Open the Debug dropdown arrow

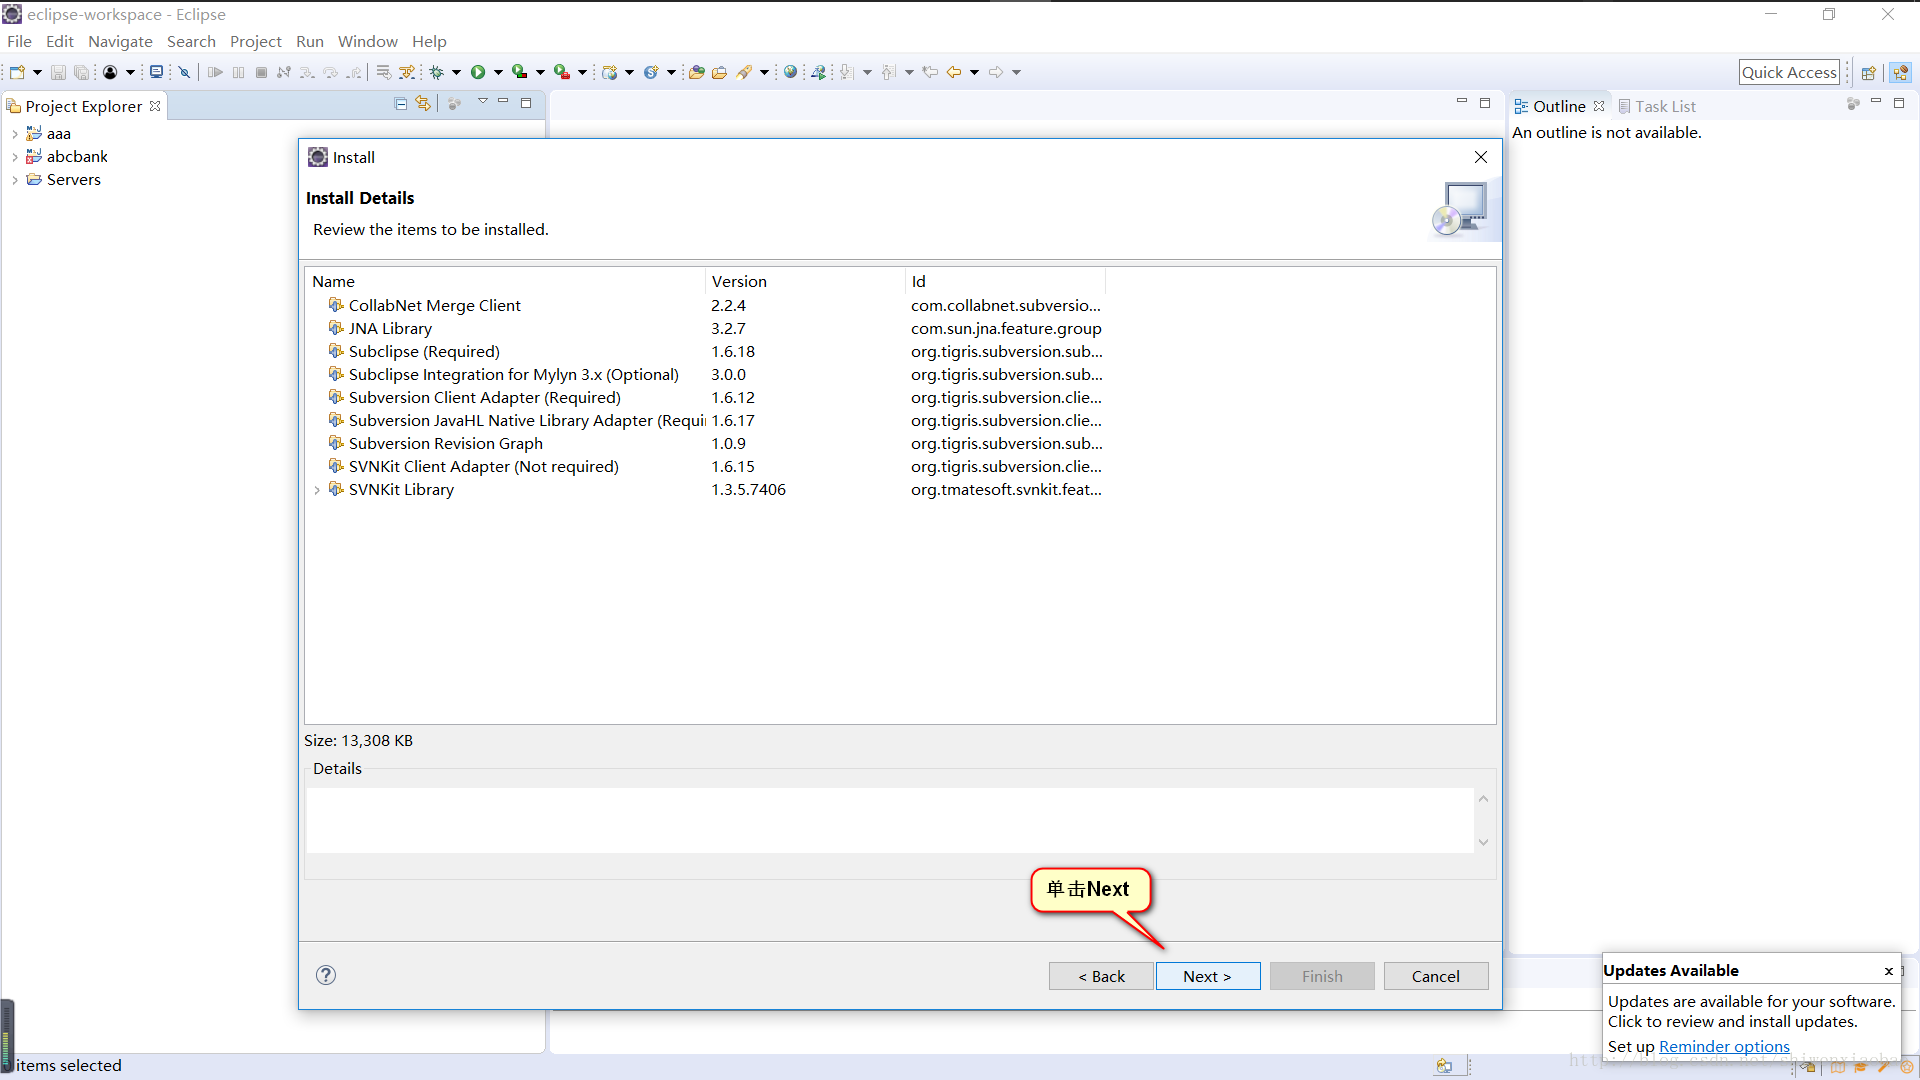coord(456,72)
